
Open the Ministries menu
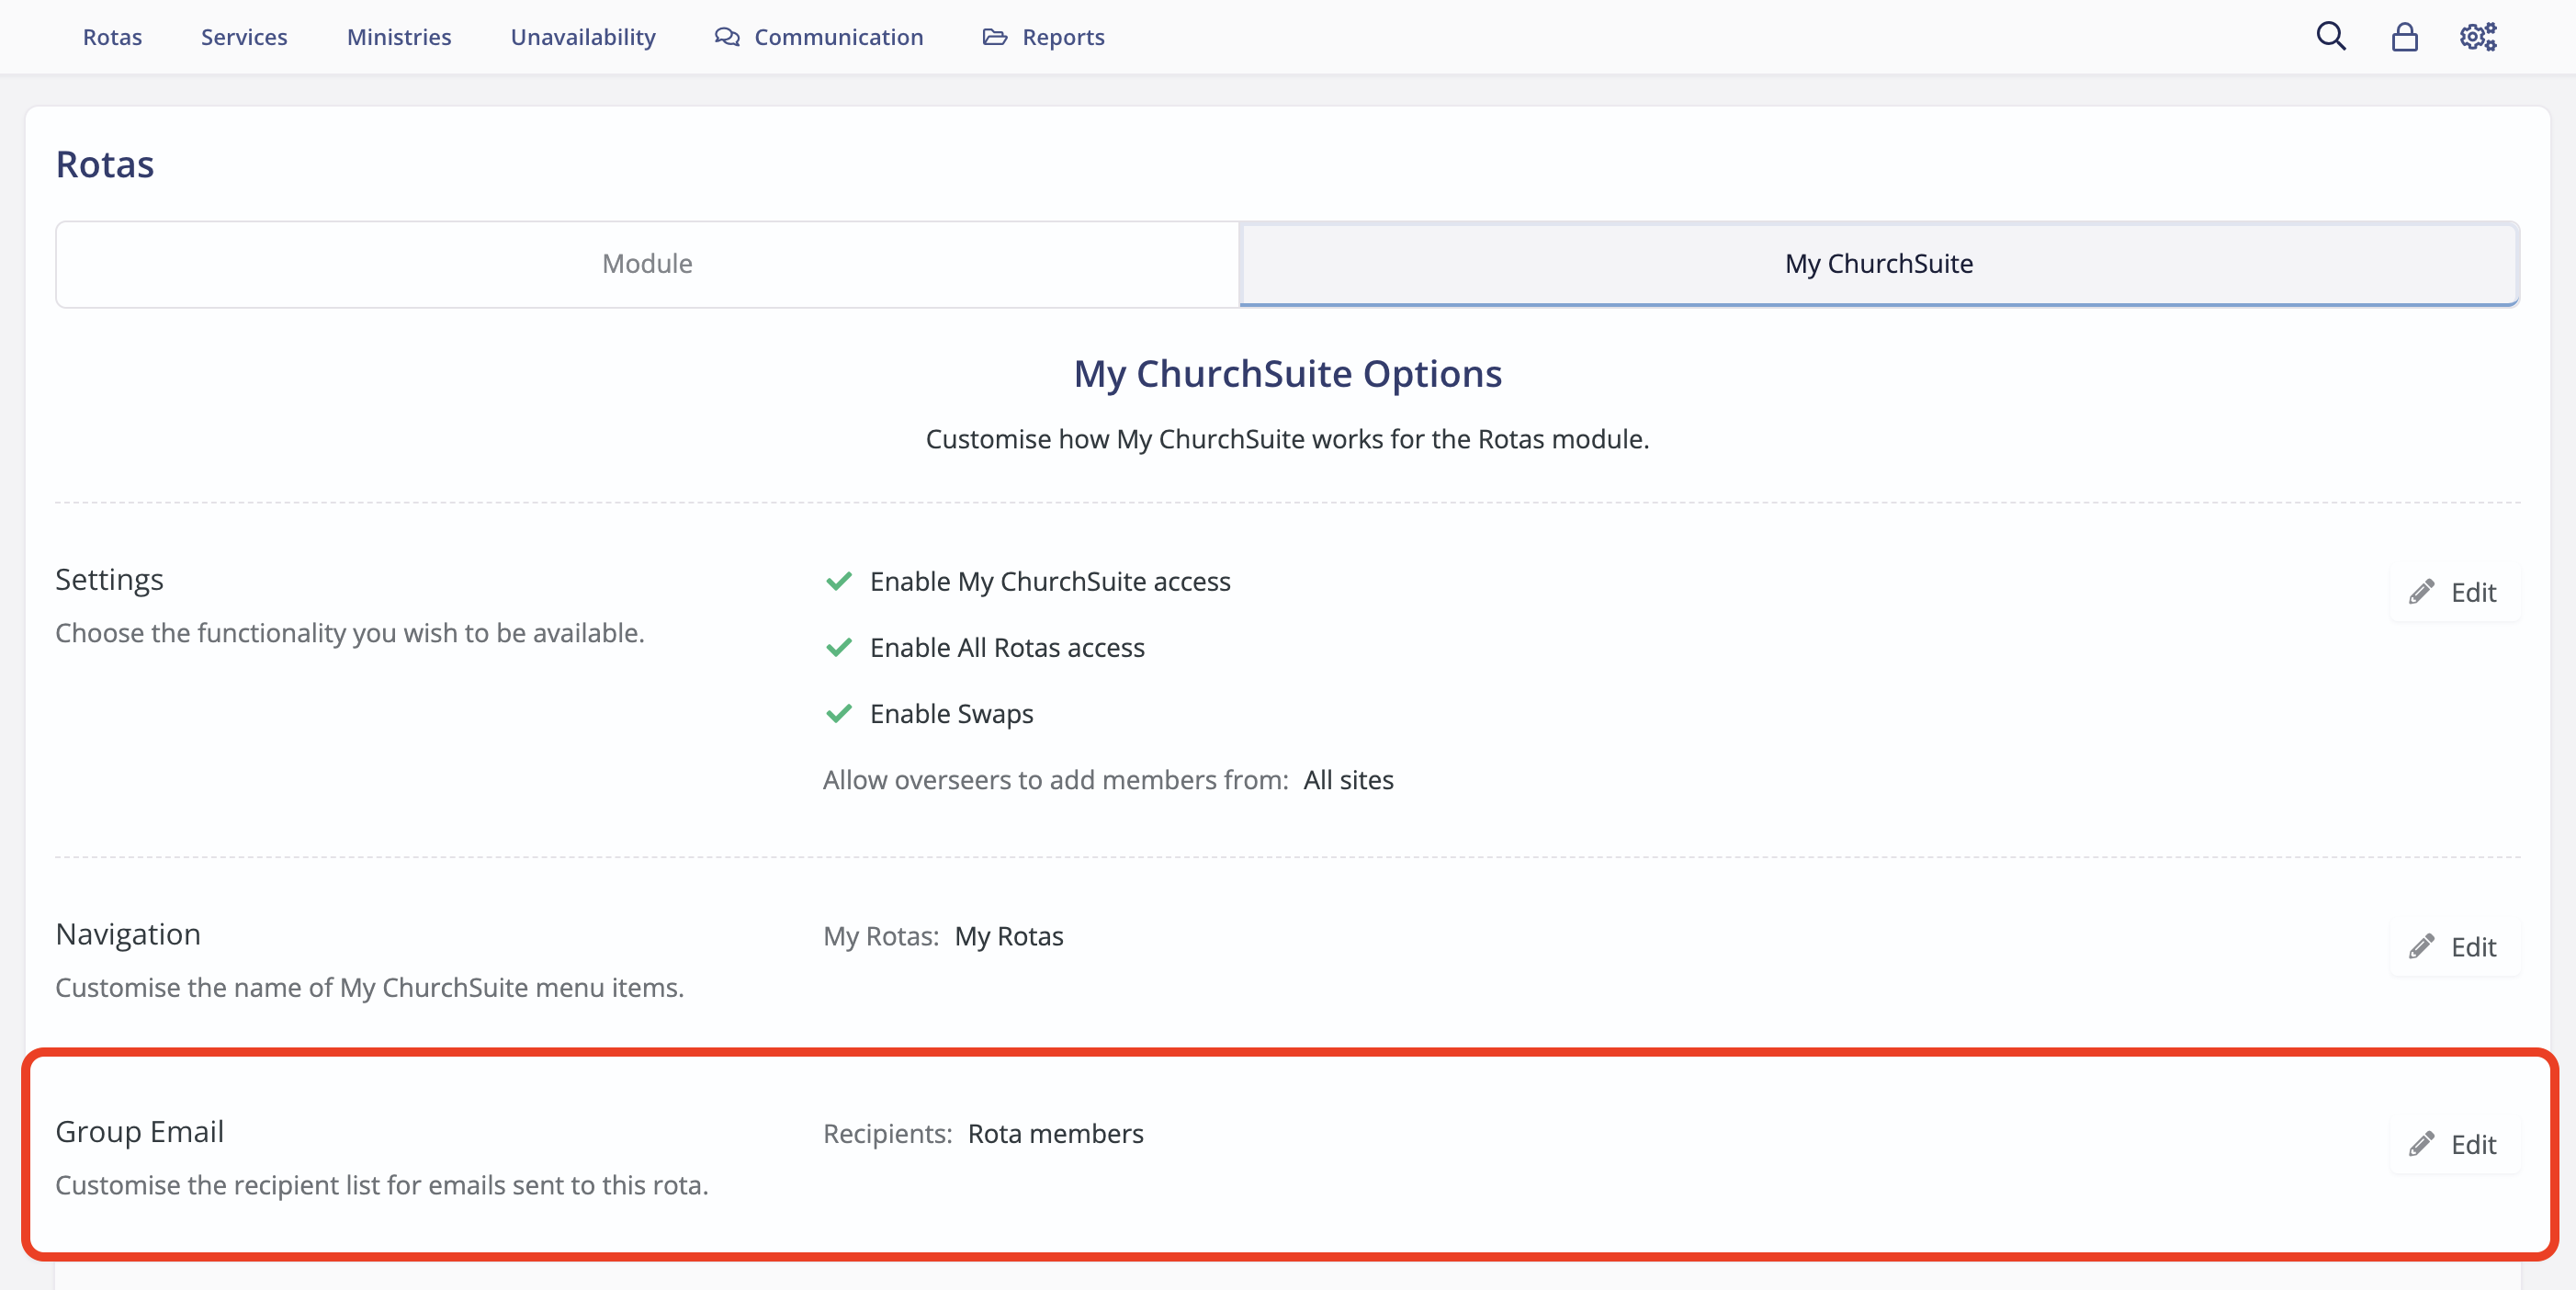click(x=398, y=36)
